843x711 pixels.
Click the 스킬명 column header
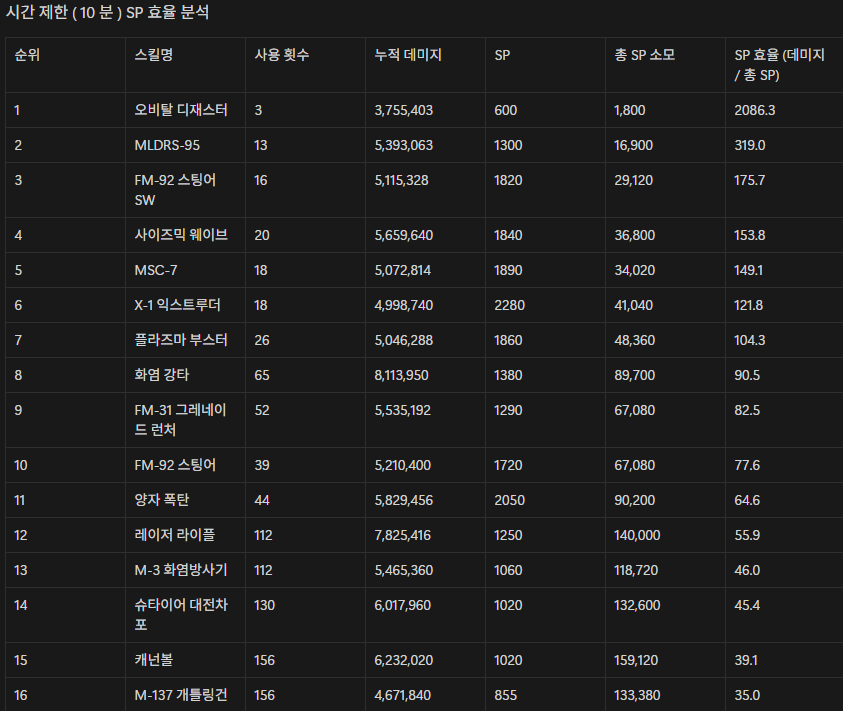154,55
